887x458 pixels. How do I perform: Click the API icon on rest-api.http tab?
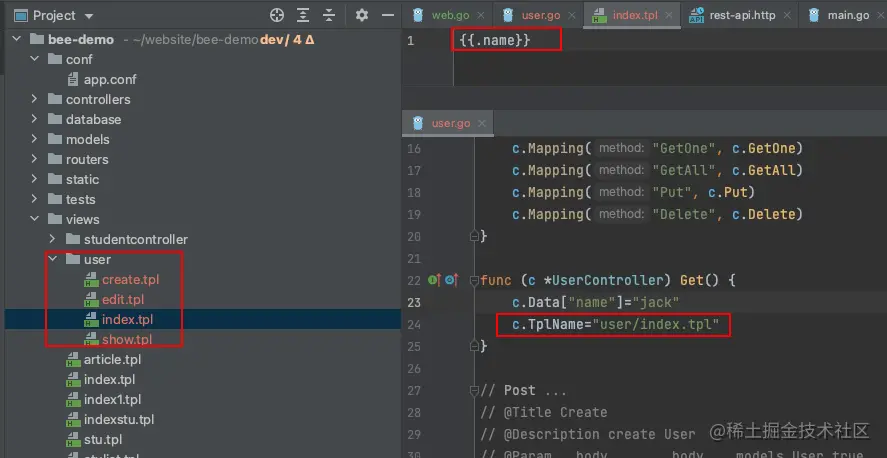tap(696, 15)
